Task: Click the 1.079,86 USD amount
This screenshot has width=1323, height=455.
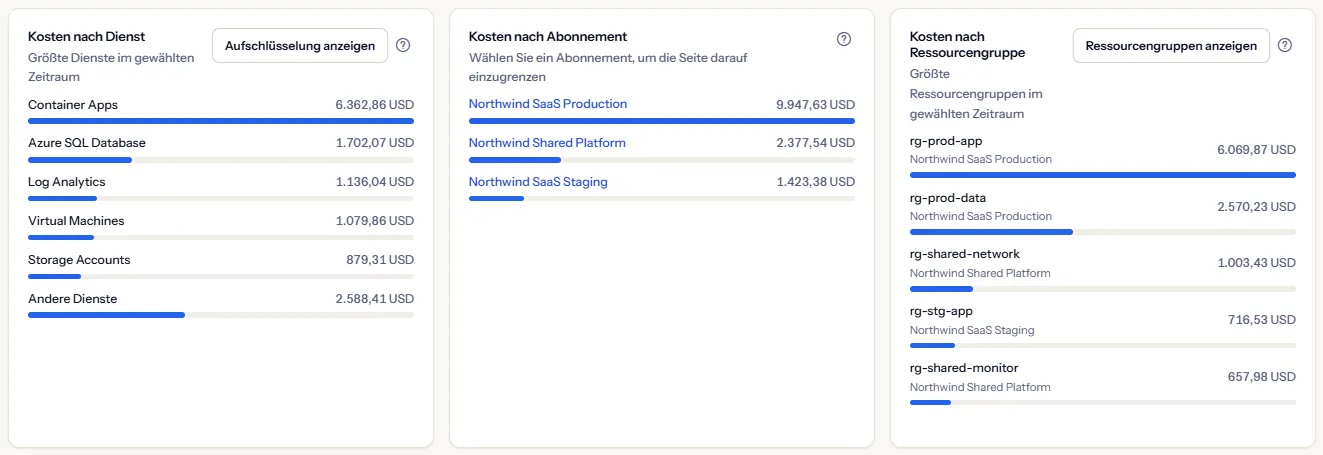Action: [x=375, y=221]
